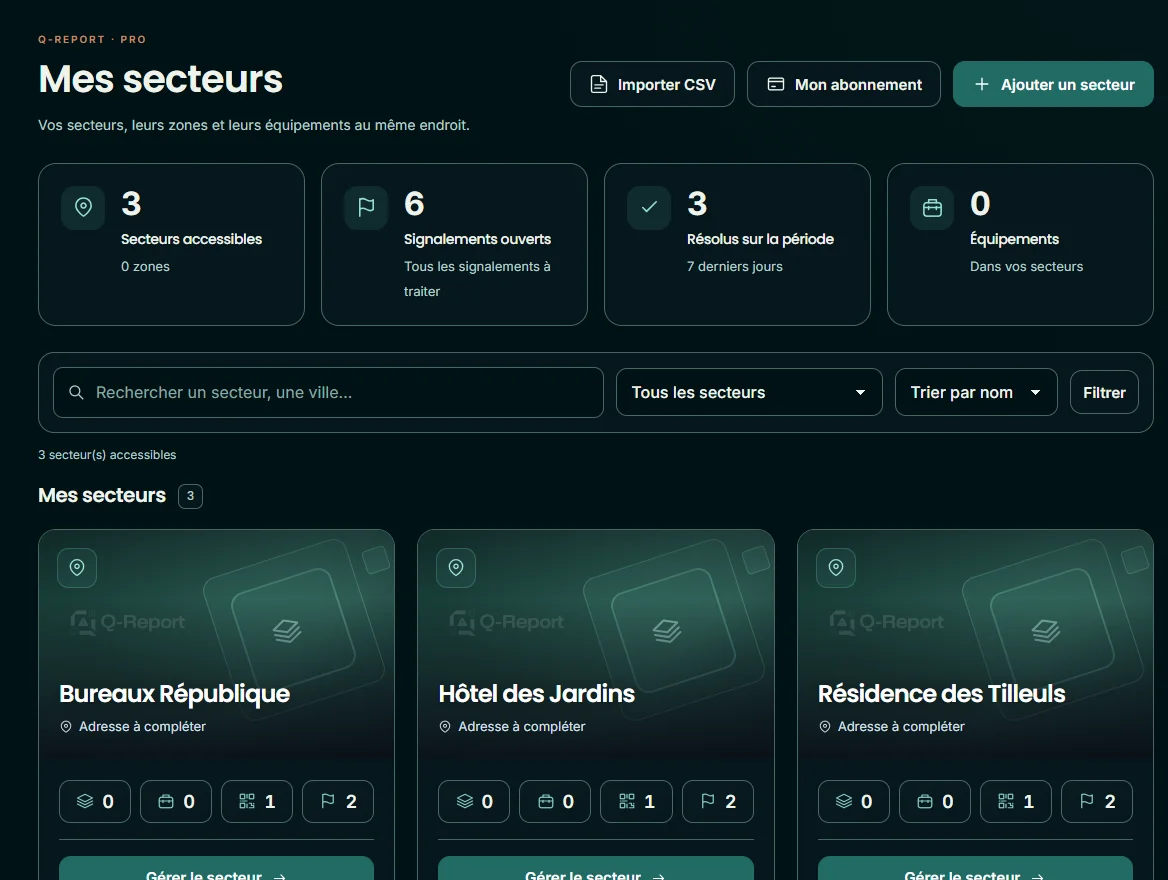Open the Hôtel des Jardins sector title
The width and height of the screenshot is (1168, 880).
click(x=536, y=694)
